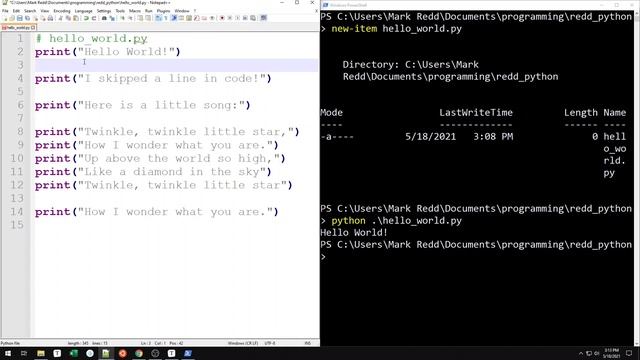Screen dimensions: 640x360
Task: Click the comment line '# hello_world.py'
Action: click(x=91, y=38)
